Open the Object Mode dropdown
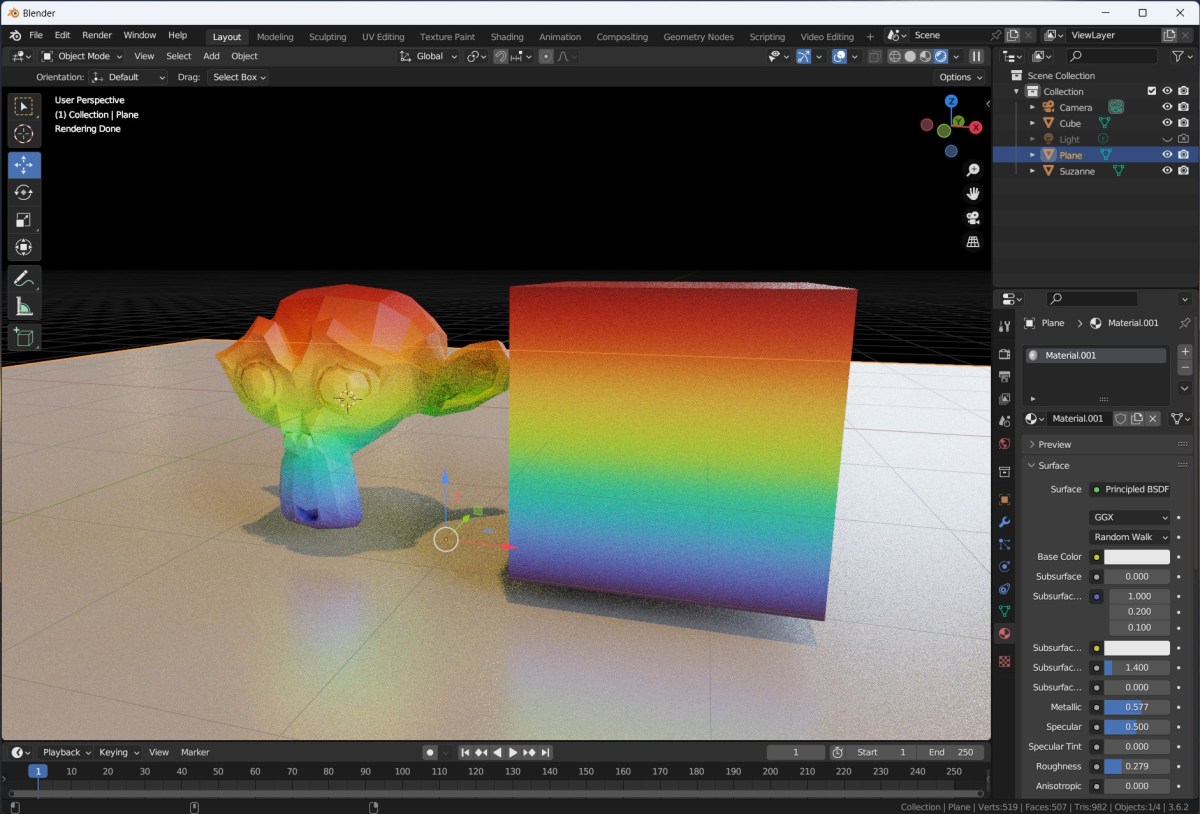Image resolution: width=1200 pixels, height=814 pixels. (82, 56)
